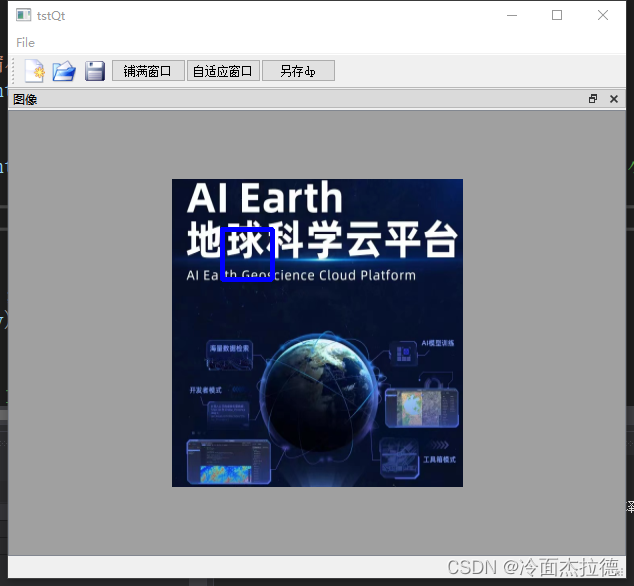Maximize the tstQt window
634x586 pixels.
(x=557, y=15)
